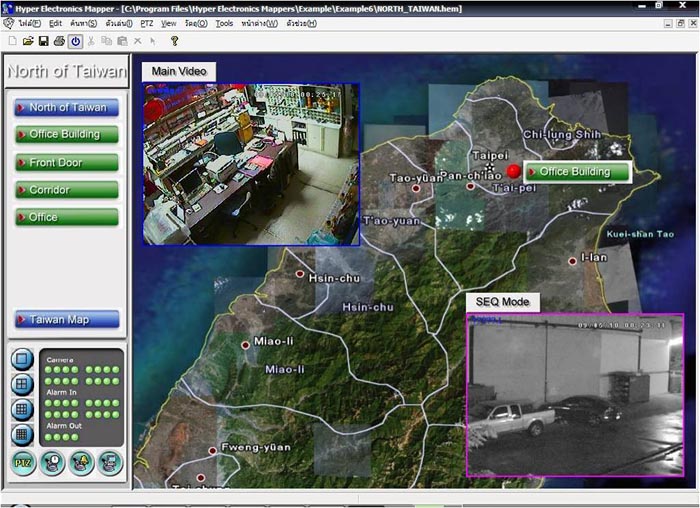
Task: Open the PTZ menu
Action: 146,23
